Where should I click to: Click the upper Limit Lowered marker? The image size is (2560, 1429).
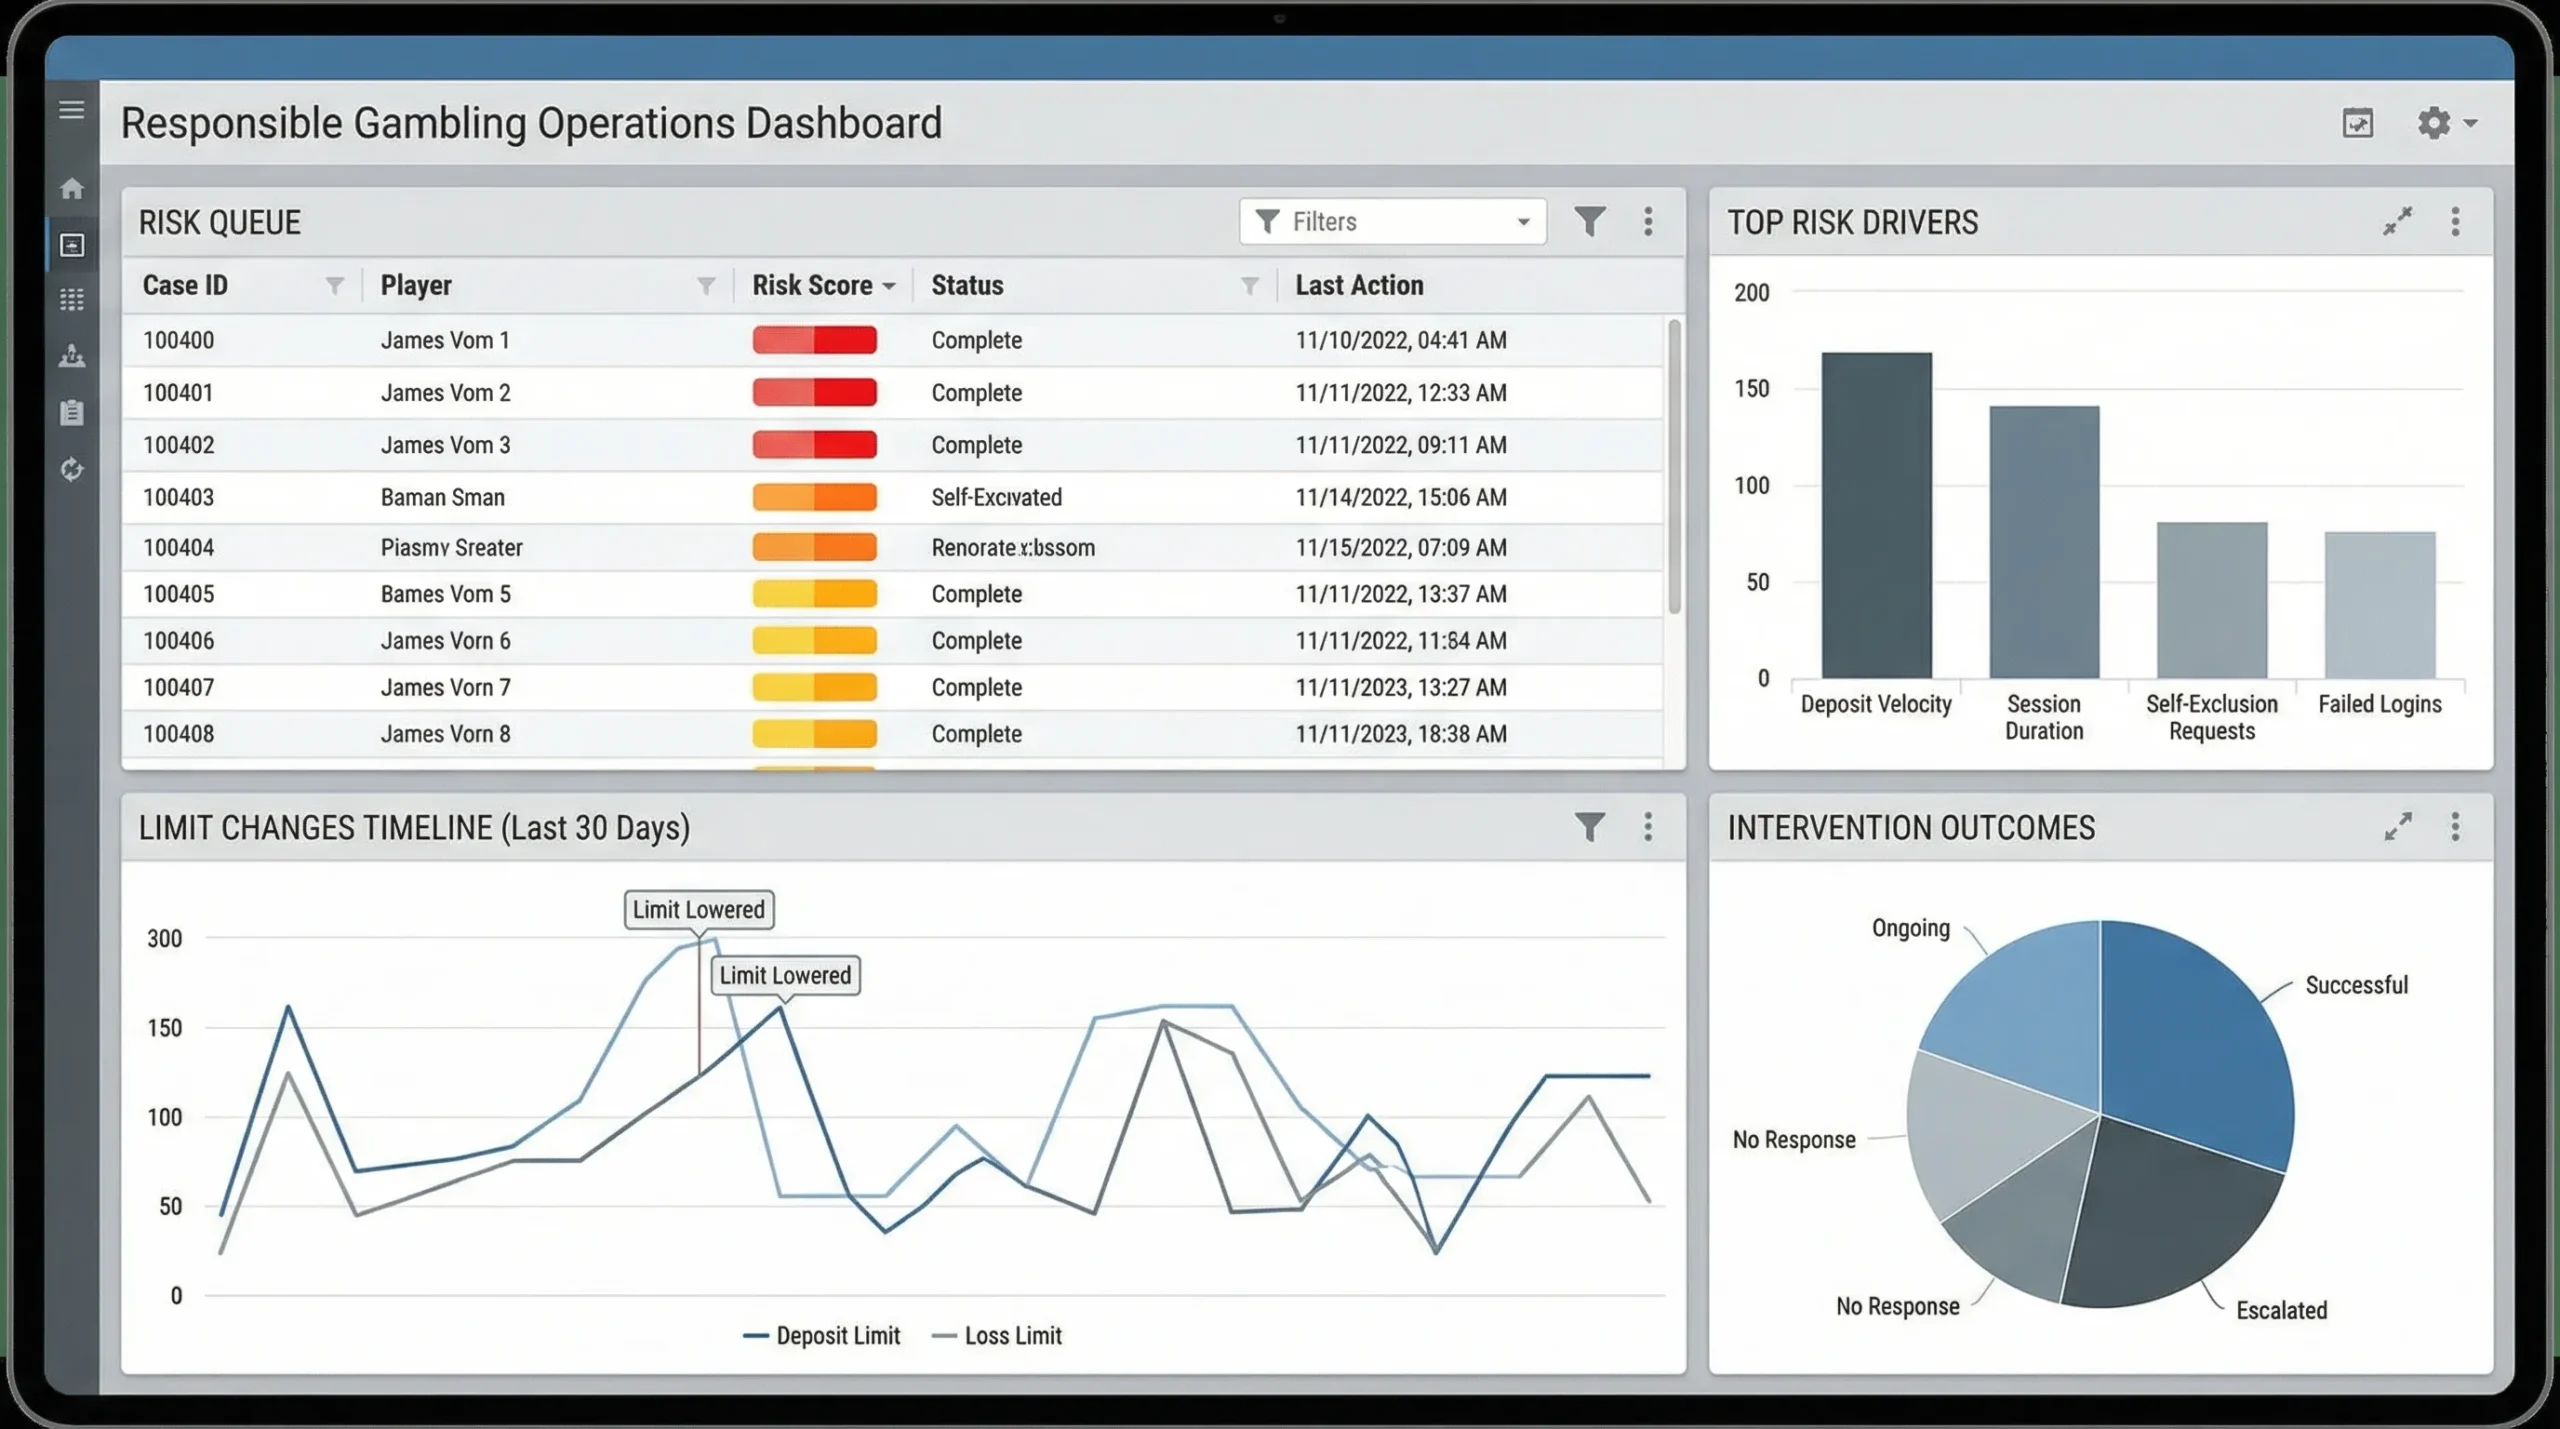click(698, 910)
